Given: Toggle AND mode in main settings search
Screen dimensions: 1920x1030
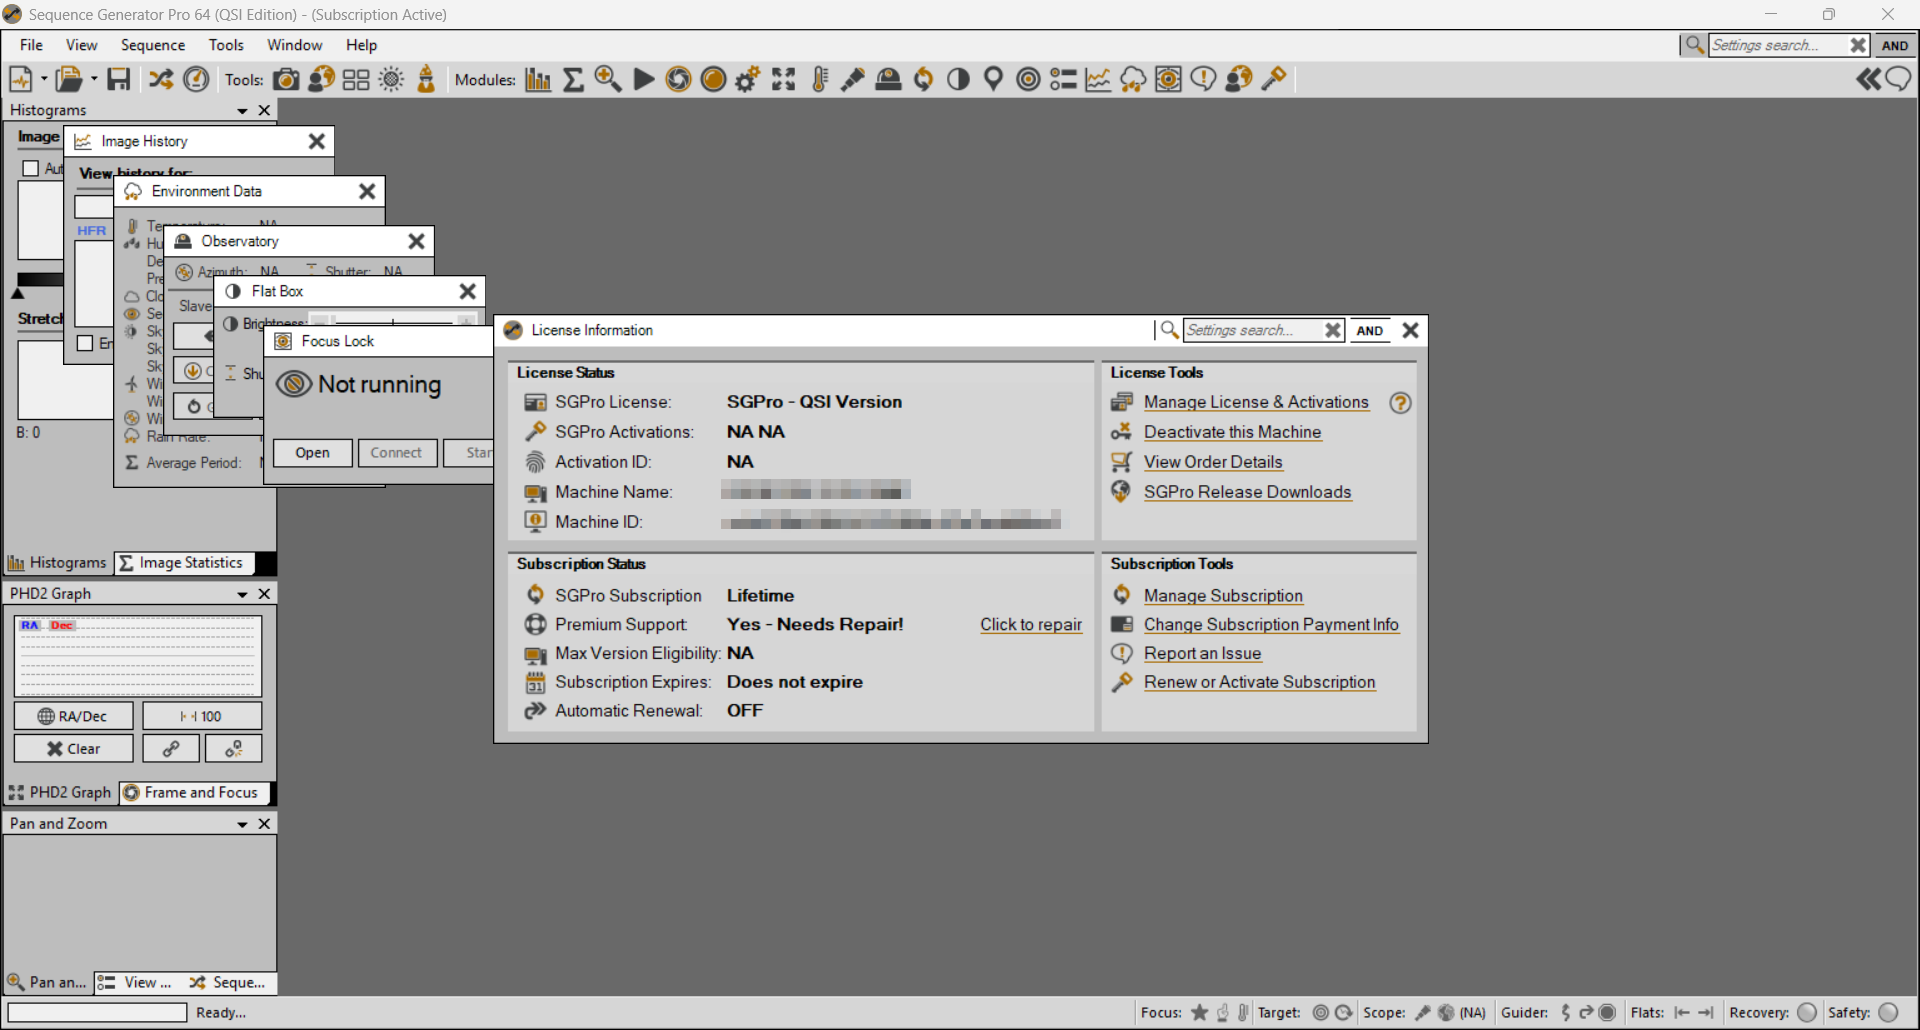Looking at the screenshot, I should 1894,45.
